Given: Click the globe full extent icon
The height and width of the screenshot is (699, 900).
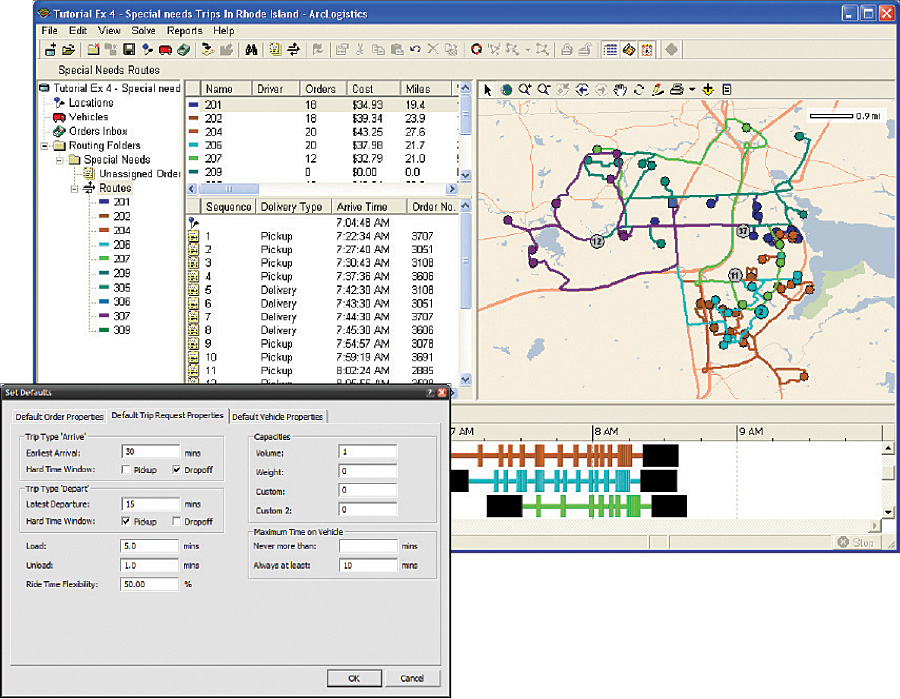Looking at the screenshot, I should pos(506,89).
